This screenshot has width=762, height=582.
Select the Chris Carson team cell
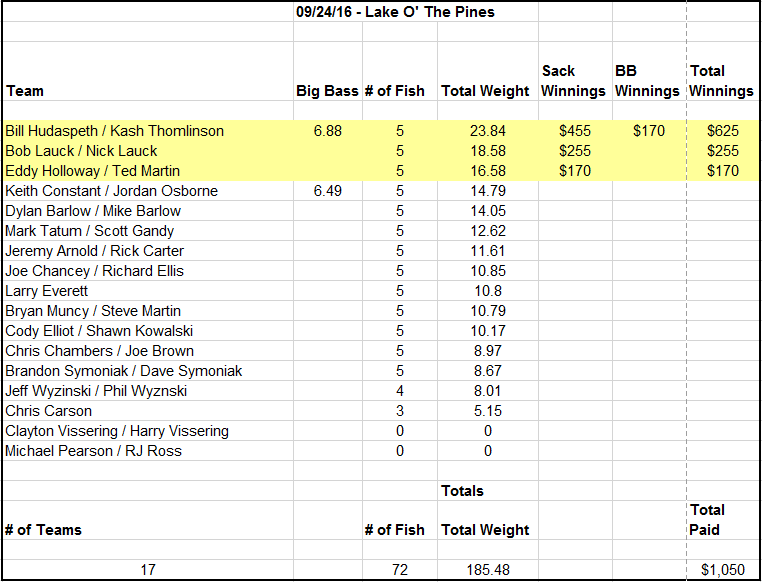(x=148, y=411)
